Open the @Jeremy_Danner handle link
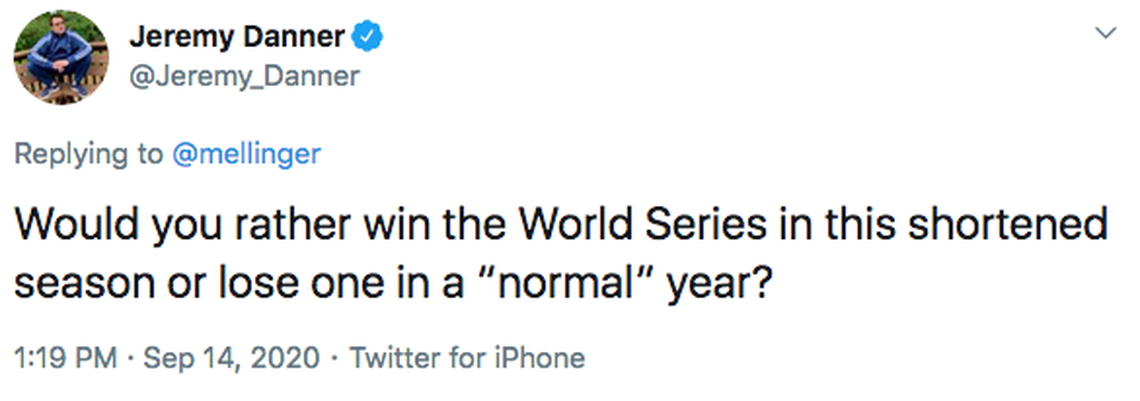The height and width of the screenshot is (401, 1140). click(244, 76)
